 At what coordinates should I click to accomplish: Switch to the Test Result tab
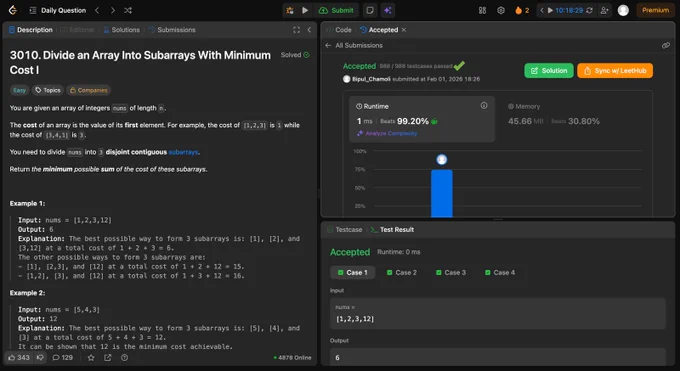[x=392, y=230]
